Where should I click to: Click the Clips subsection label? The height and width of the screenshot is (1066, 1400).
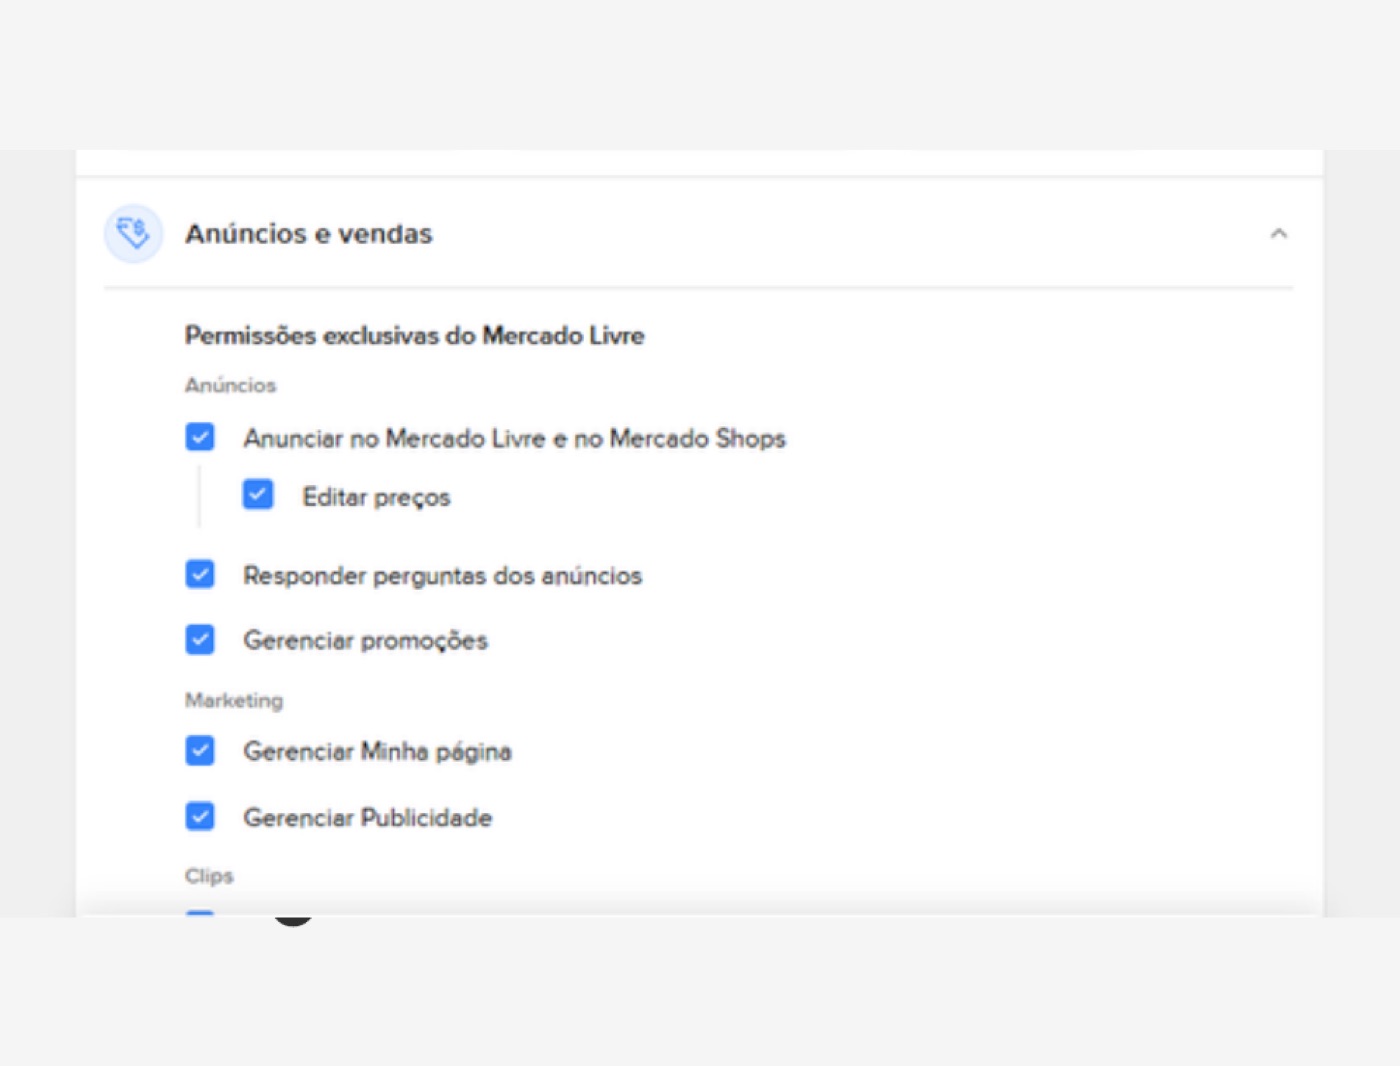(x=209, y=876)
